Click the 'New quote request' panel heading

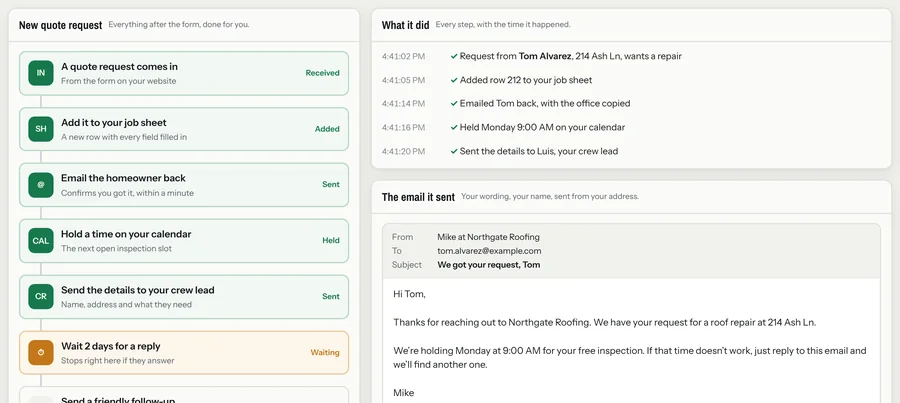pos(60,25)
